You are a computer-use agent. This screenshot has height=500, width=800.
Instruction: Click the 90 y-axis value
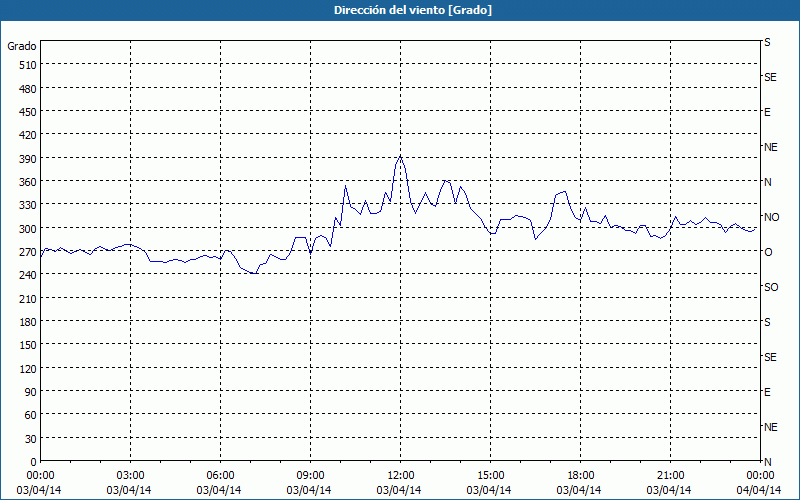coord(31,392)
